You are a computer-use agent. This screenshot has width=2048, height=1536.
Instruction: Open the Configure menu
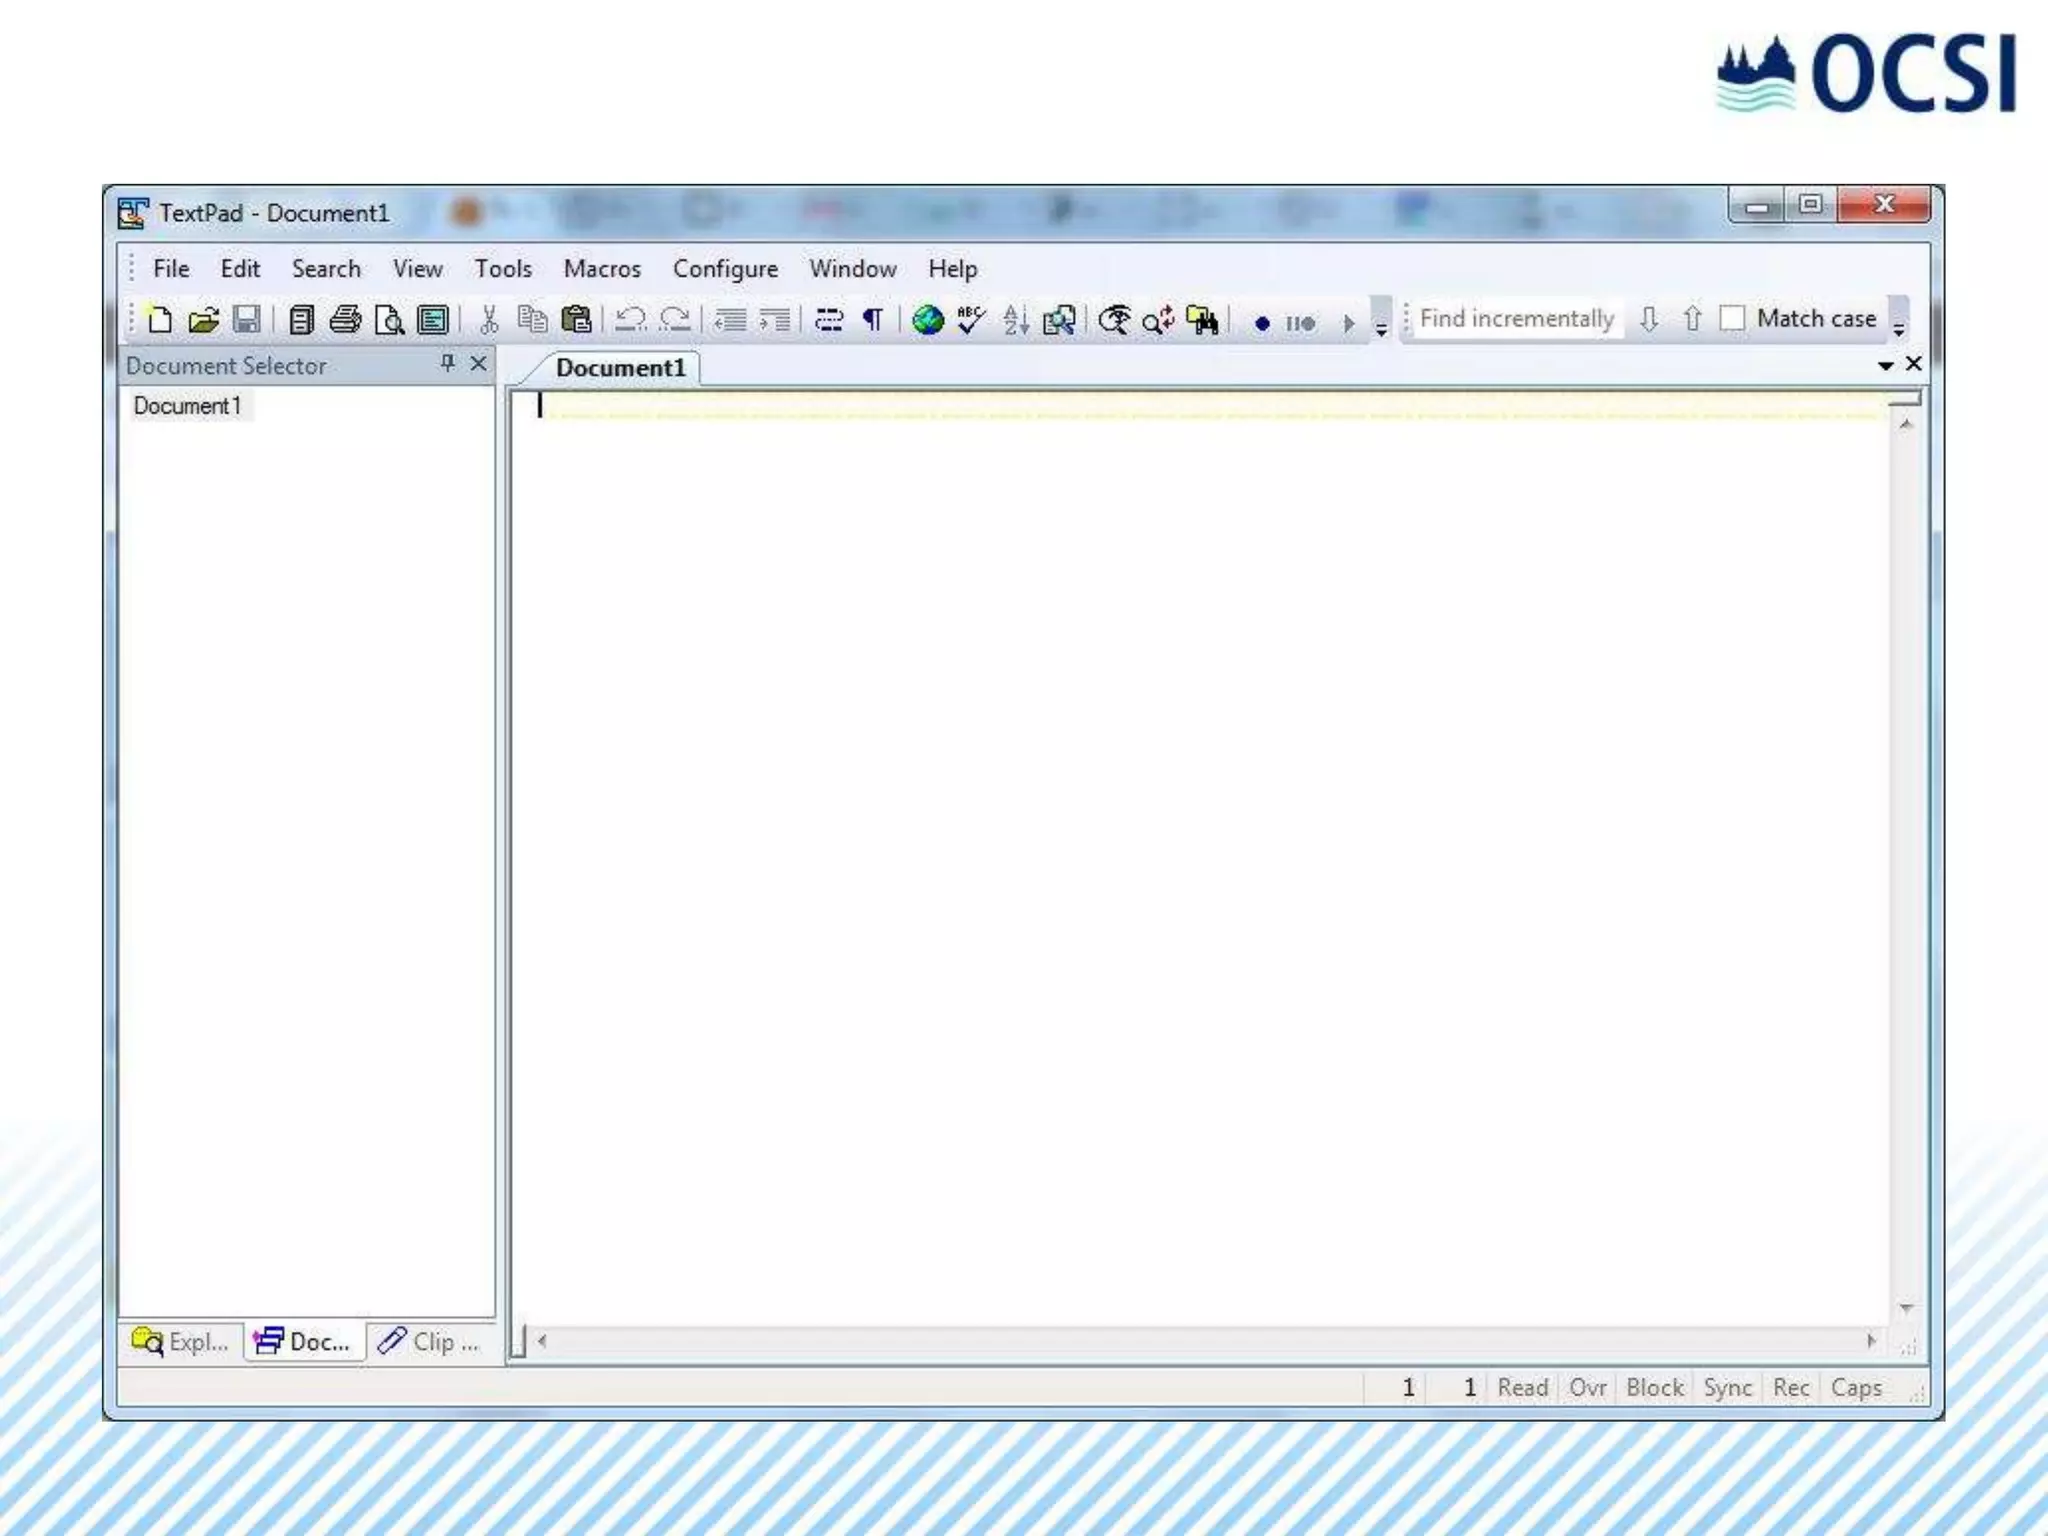click(724, 269)
